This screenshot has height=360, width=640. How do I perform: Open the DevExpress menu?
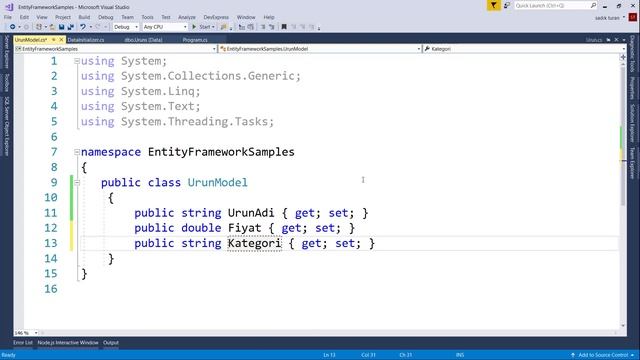(216, 17)
